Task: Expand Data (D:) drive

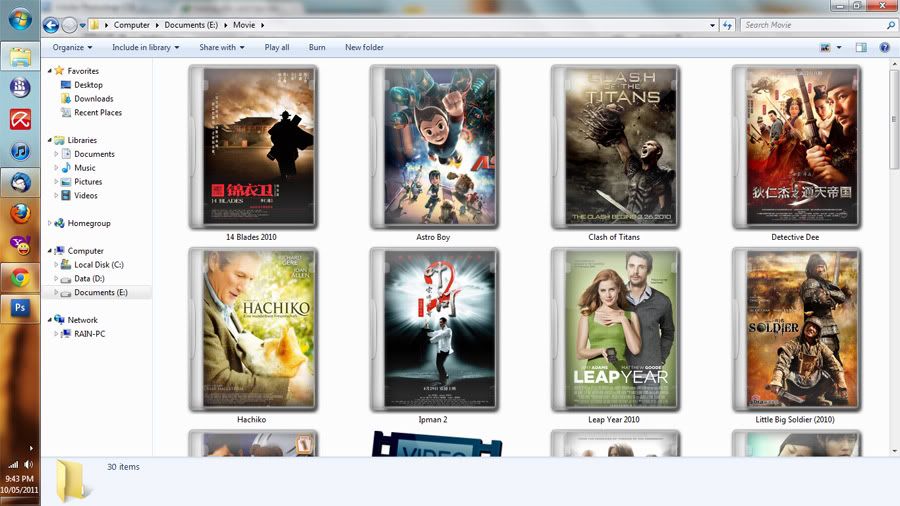Action: (56, 278)
